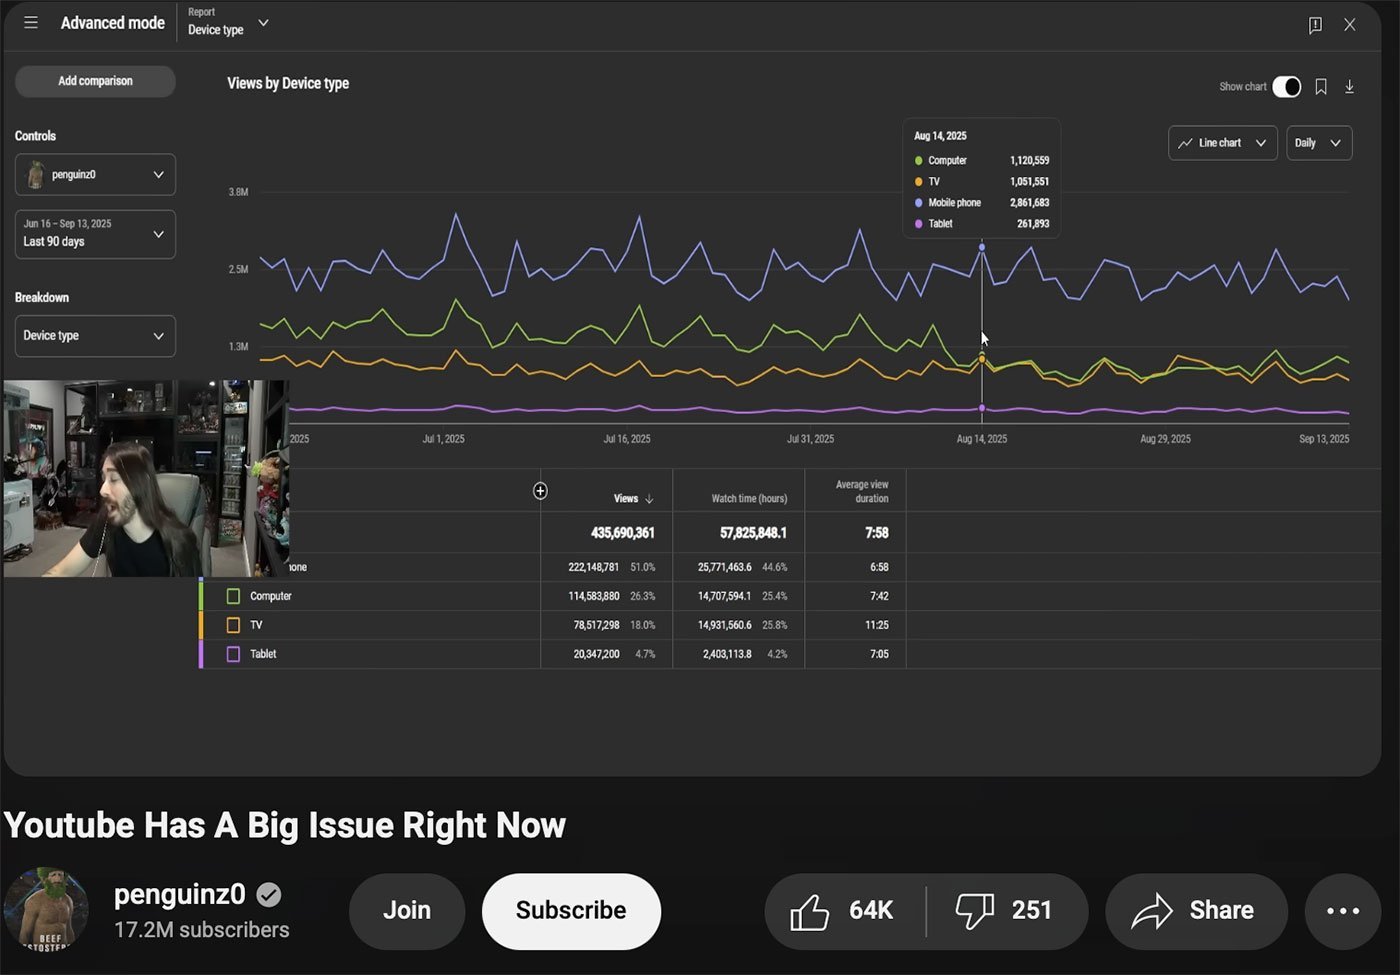Viewport: 1400px width, 975px height.
Task: Turn off the Show chart toggle
Action: coord(1286,87)
